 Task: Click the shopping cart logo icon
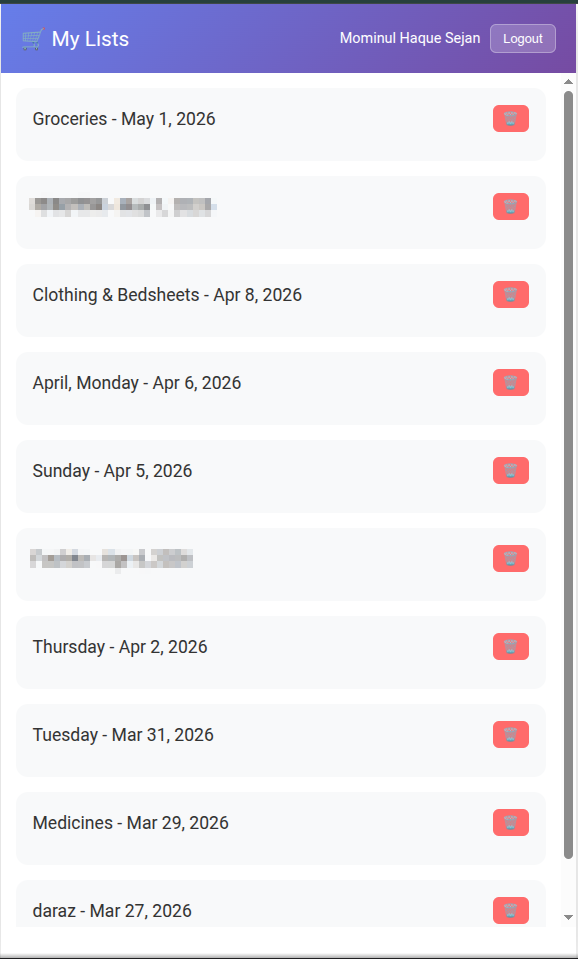[32, 39]
